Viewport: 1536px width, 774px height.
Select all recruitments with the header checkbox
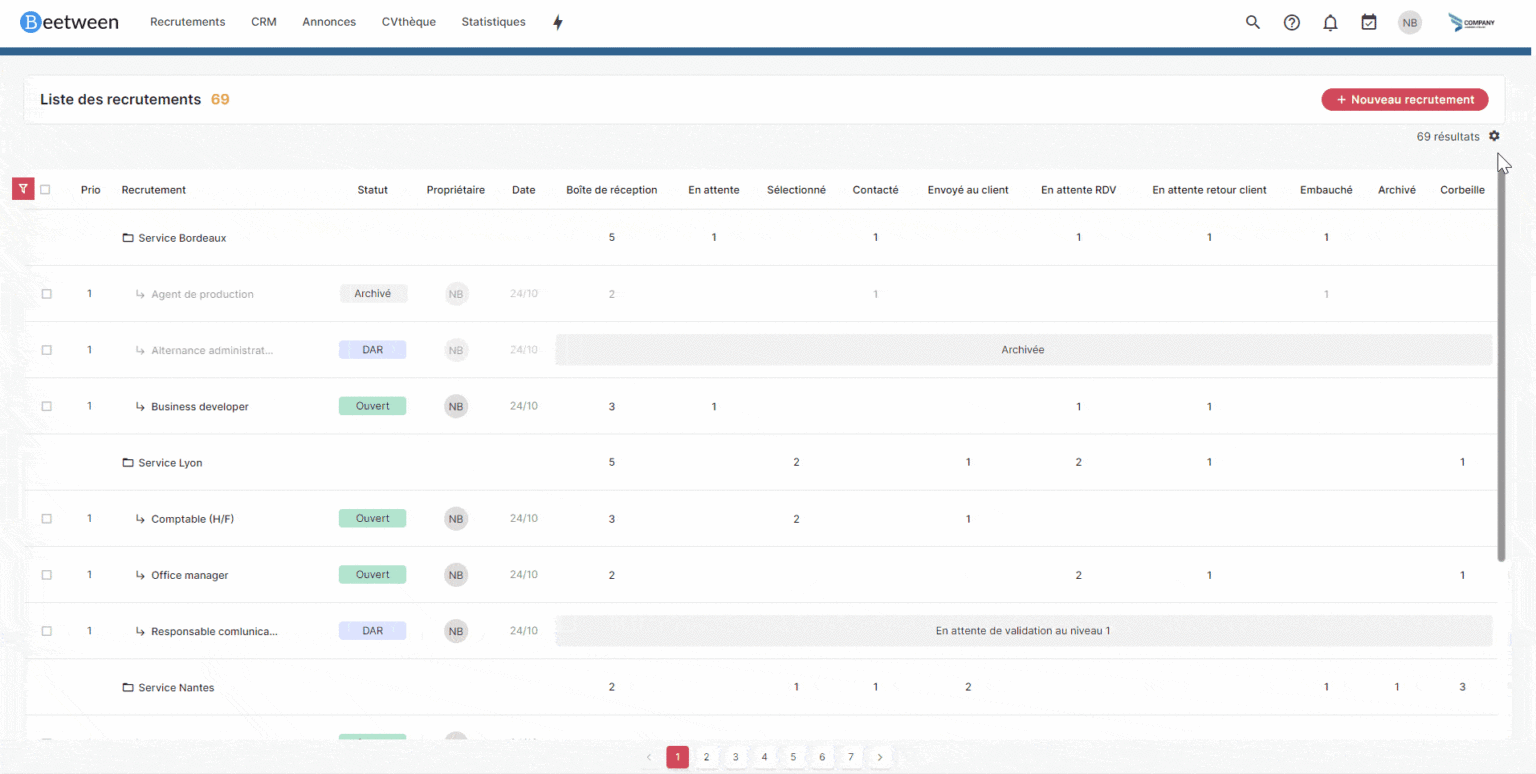tap(46, 189)
